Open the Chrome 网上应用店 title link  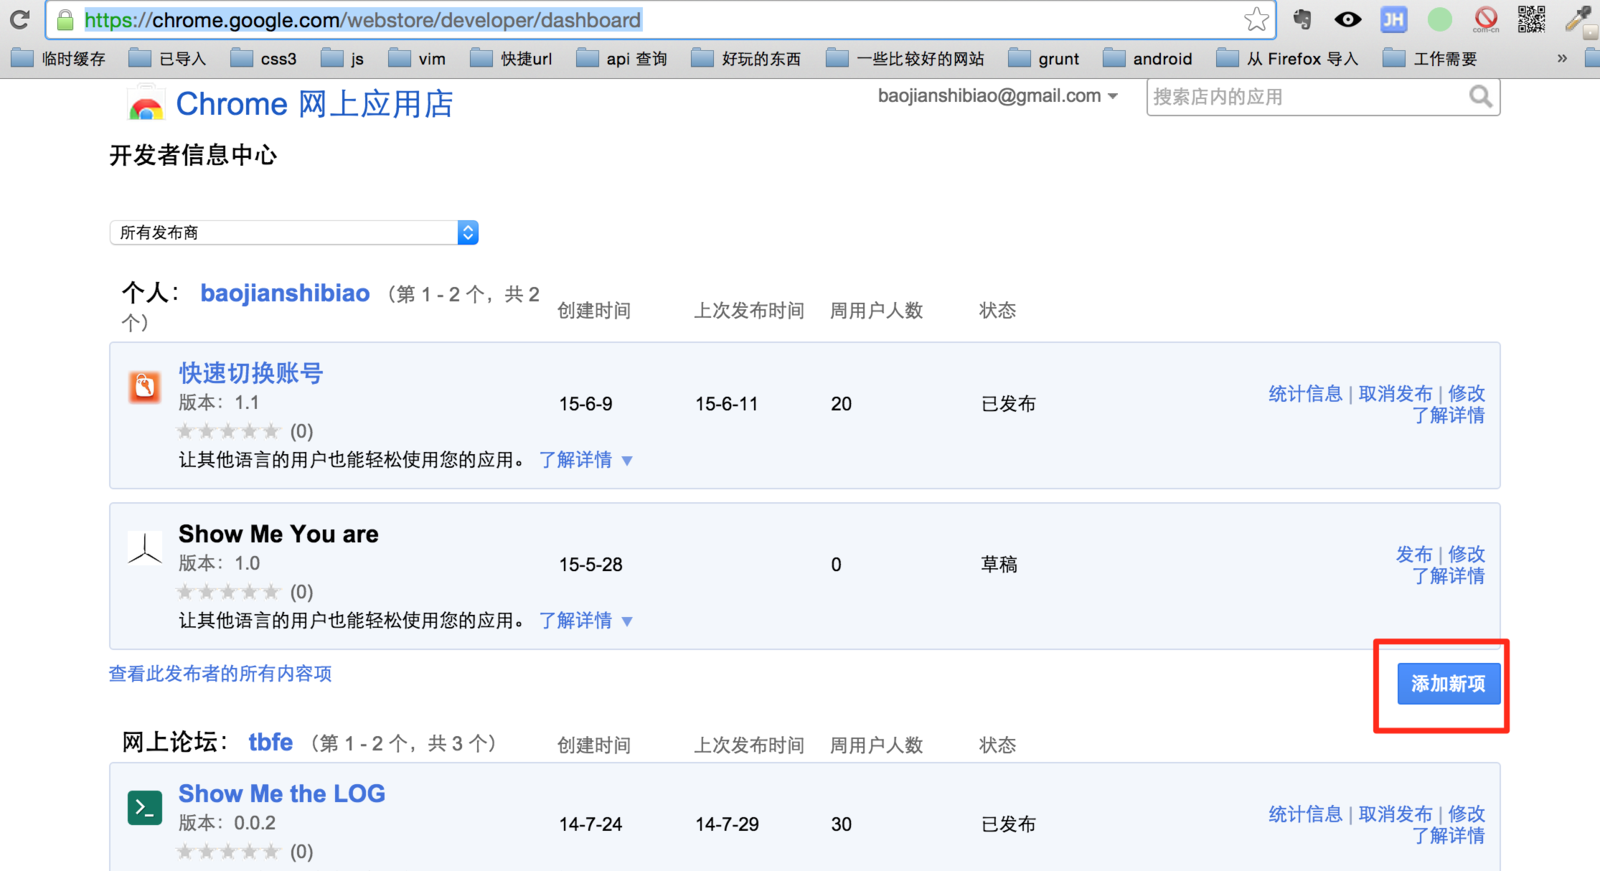point(315,105)
